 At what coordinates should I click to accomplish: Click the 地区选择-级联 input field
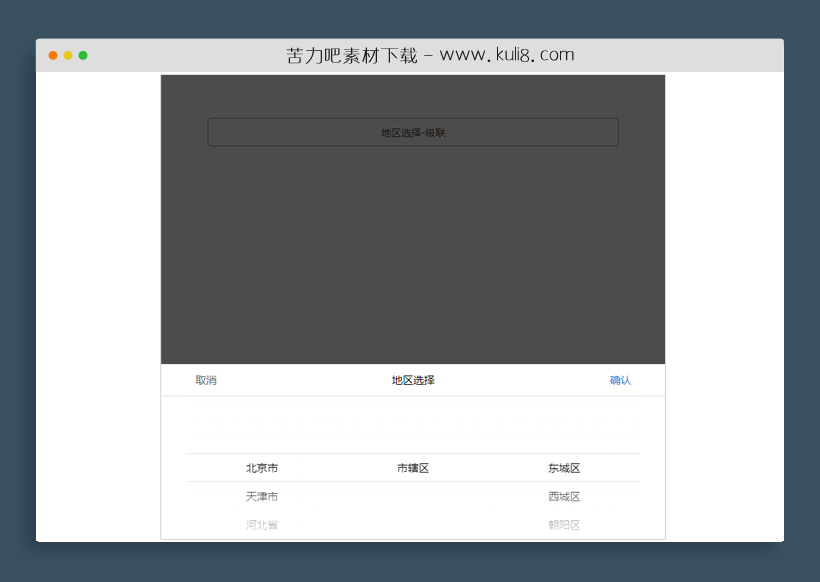point(412,131)
